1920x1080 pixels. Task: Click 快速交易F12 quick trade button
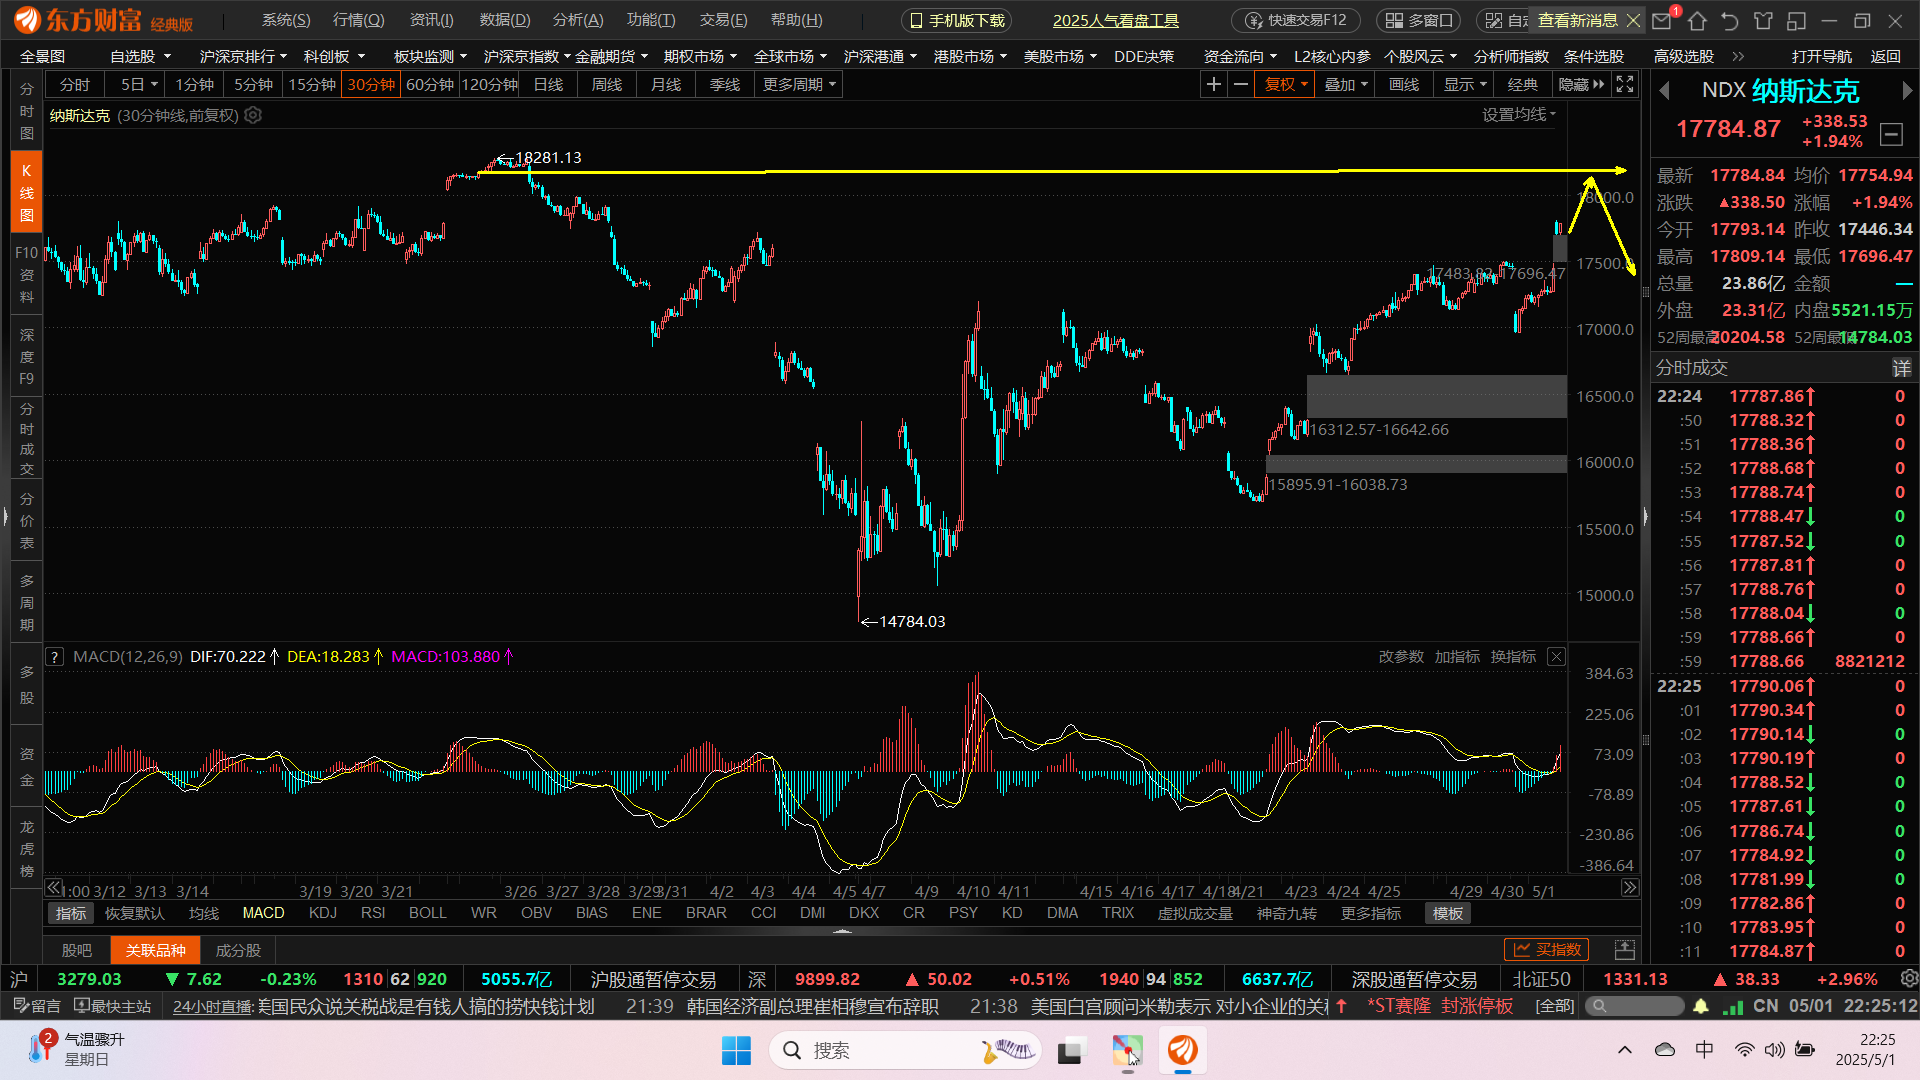[1295, 20]
